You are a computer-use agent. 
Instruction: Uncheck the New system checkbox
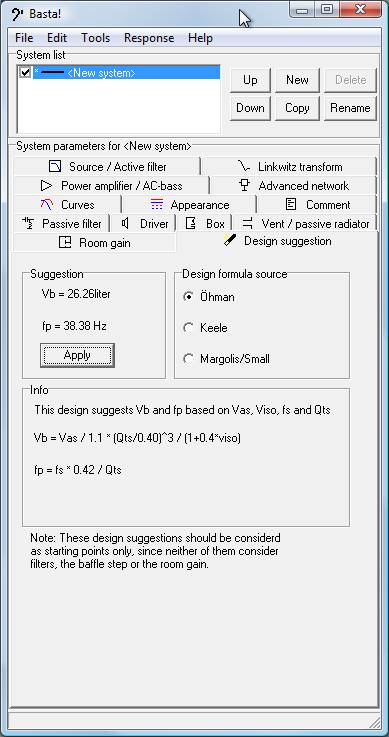click(x=25, y=72)
